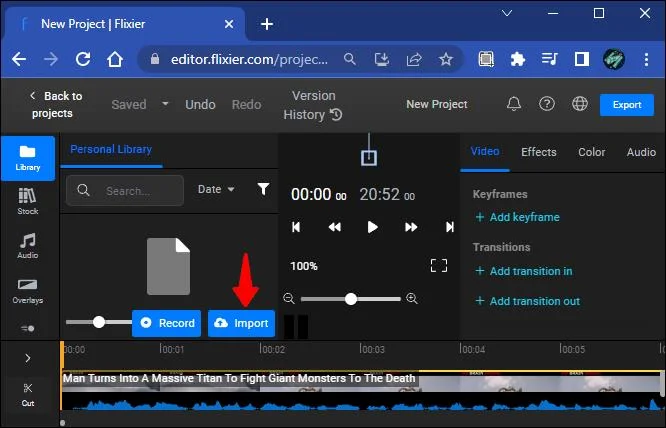666x428 pixels.
Task: Click the rewind button
Action: [x=334, y=227]
